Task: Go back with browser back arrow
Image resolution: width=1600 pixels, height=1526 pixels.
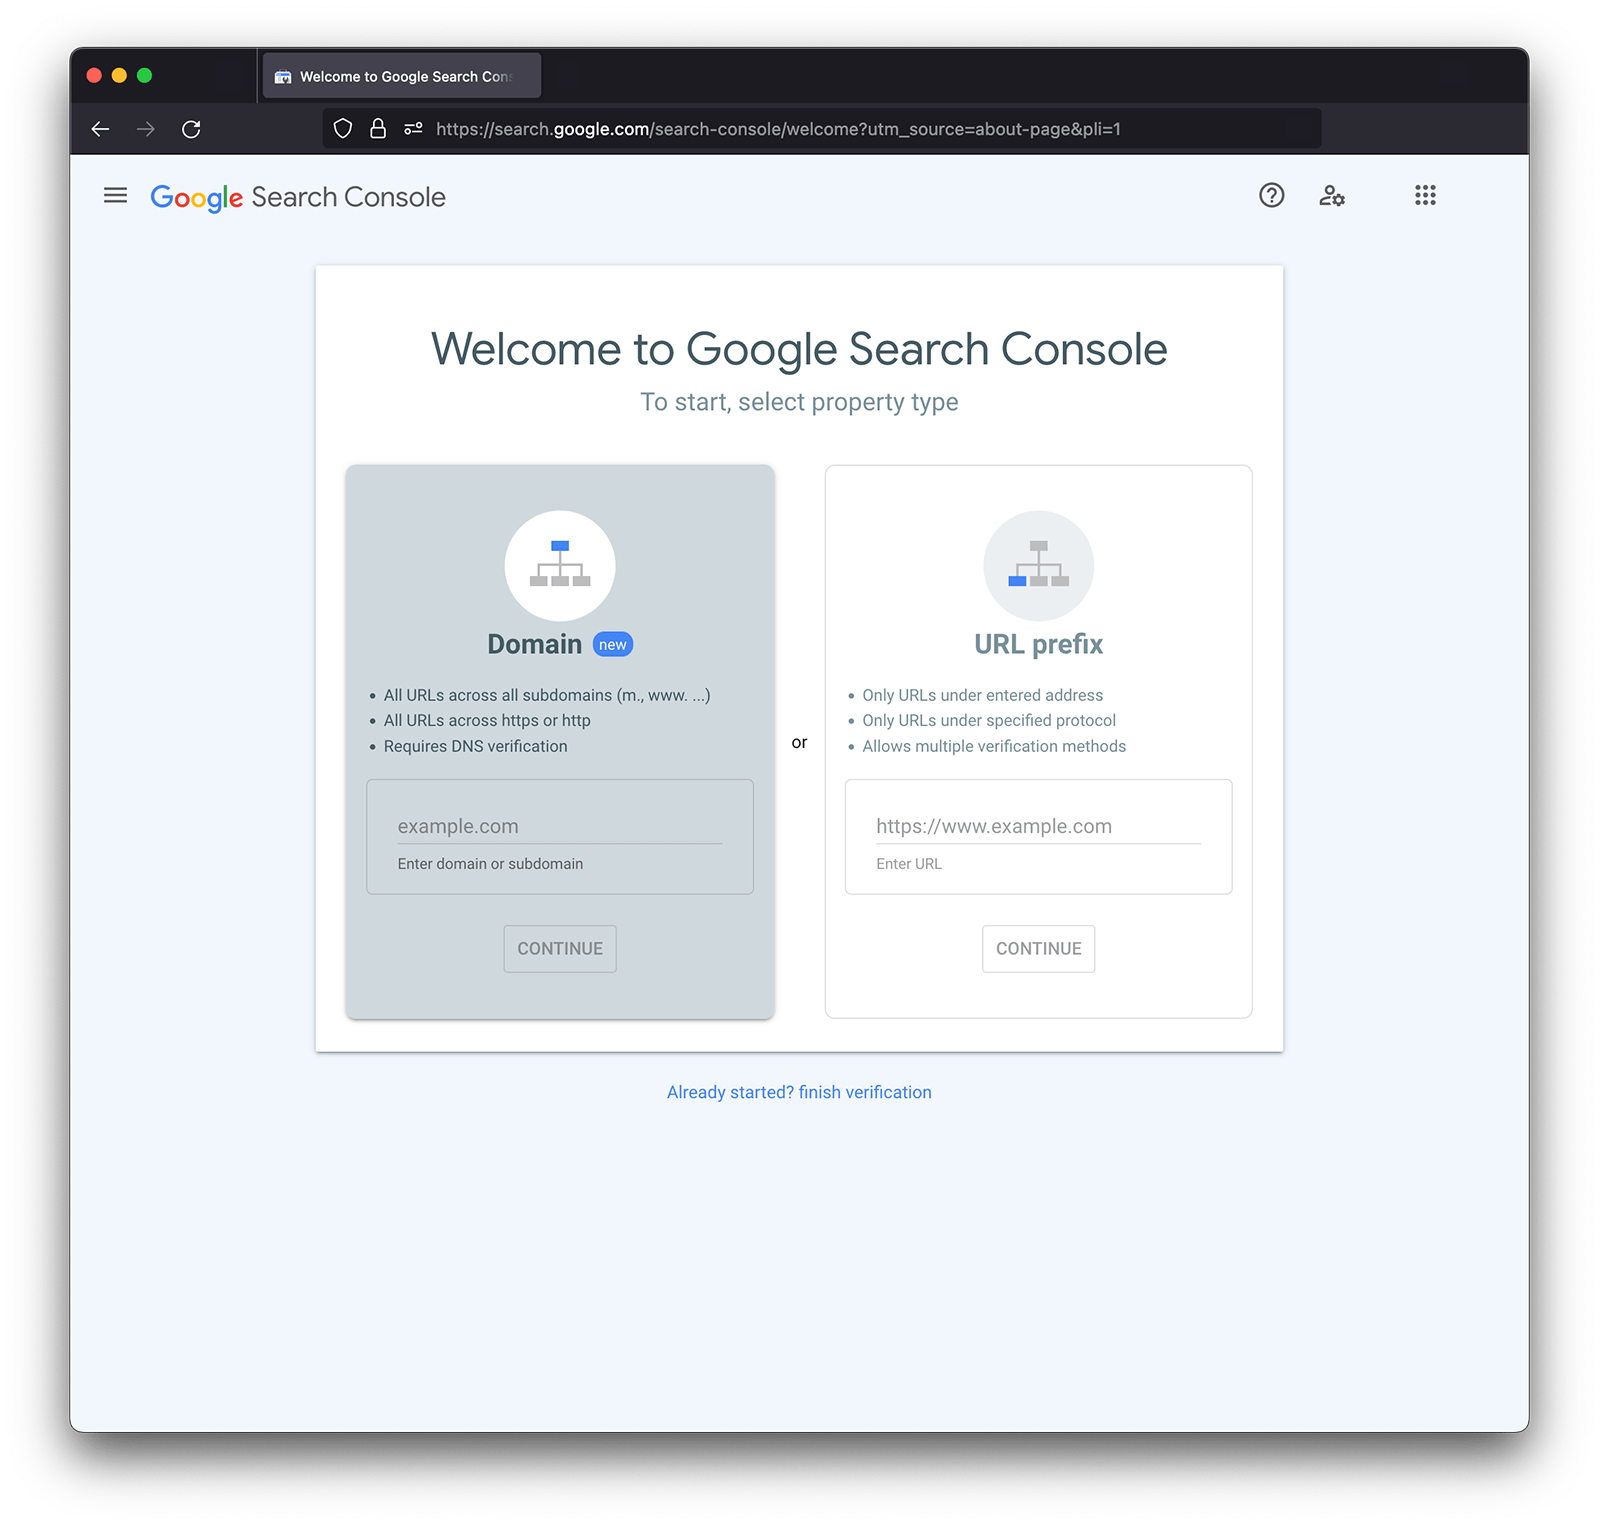Action: point(100,129)
